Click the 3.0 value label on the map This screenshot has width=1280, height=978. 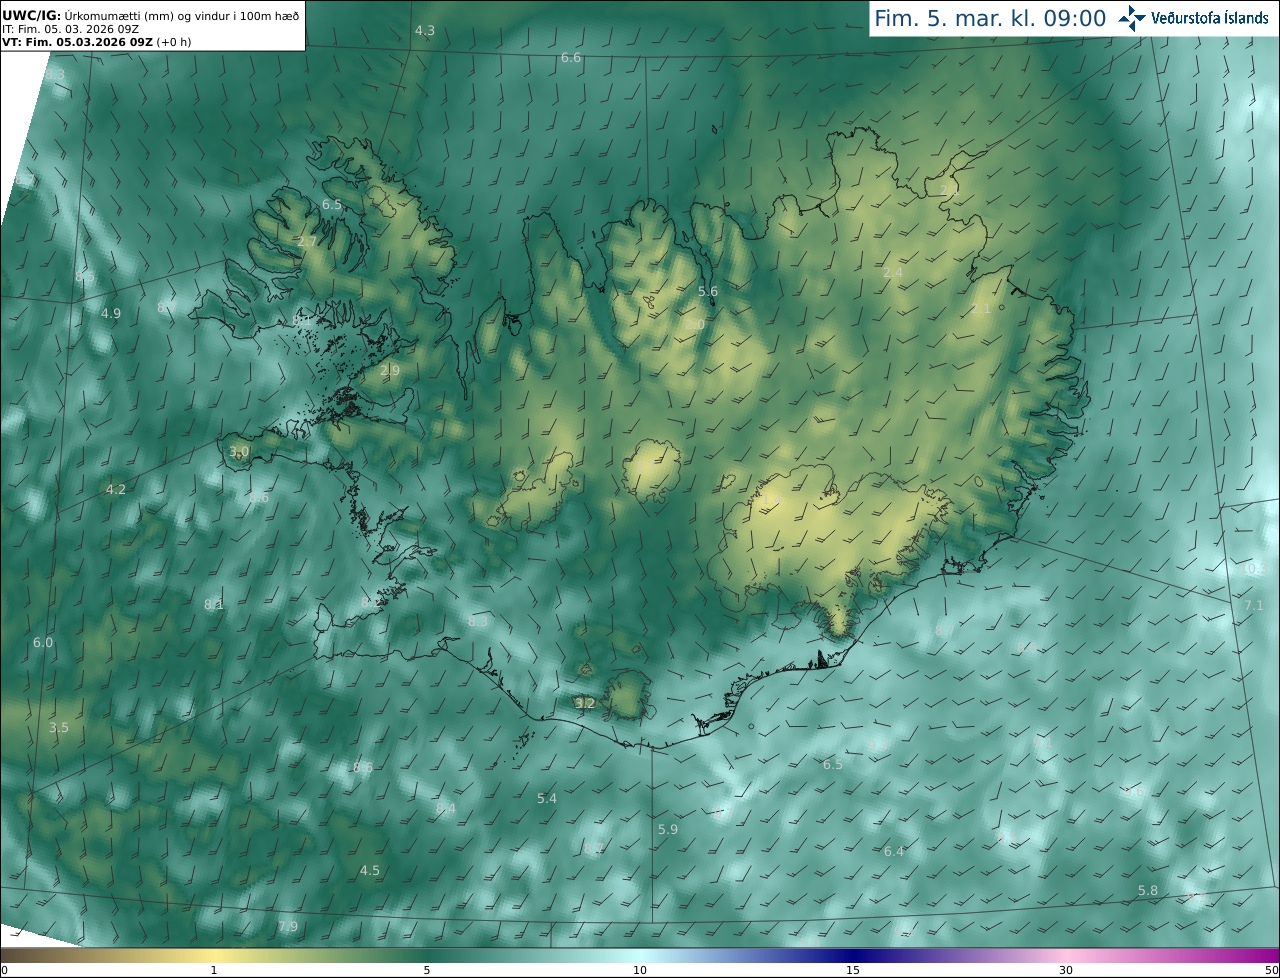[x=239, y=452]
